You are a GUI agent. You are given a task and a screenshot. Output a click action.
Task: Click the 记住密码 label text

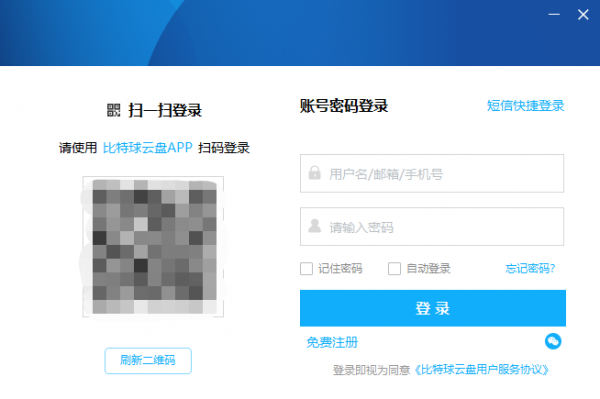pyautogui.click(x=340, y=269)
